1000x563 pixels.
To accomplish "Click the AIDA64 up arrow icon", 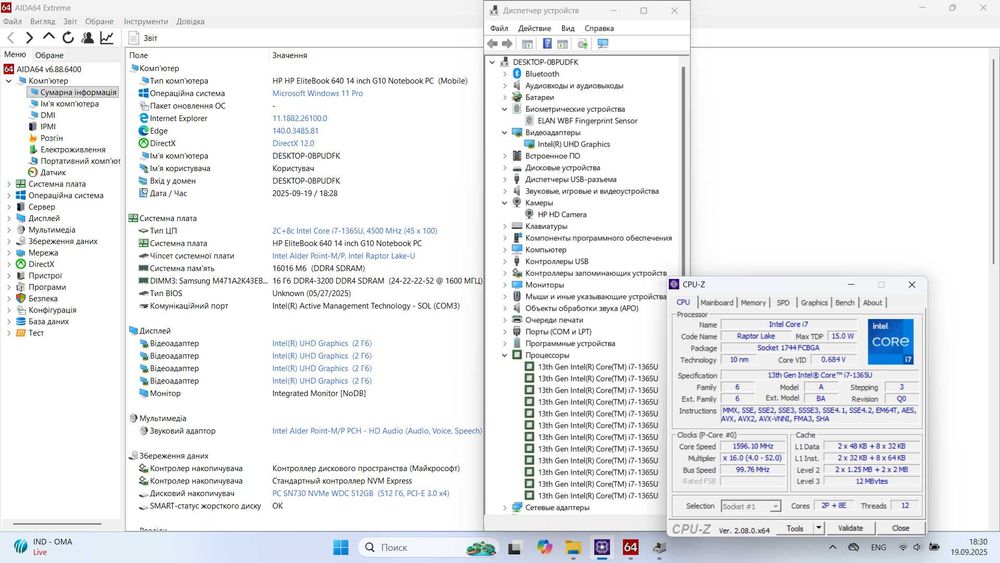I will click(49, 38).
